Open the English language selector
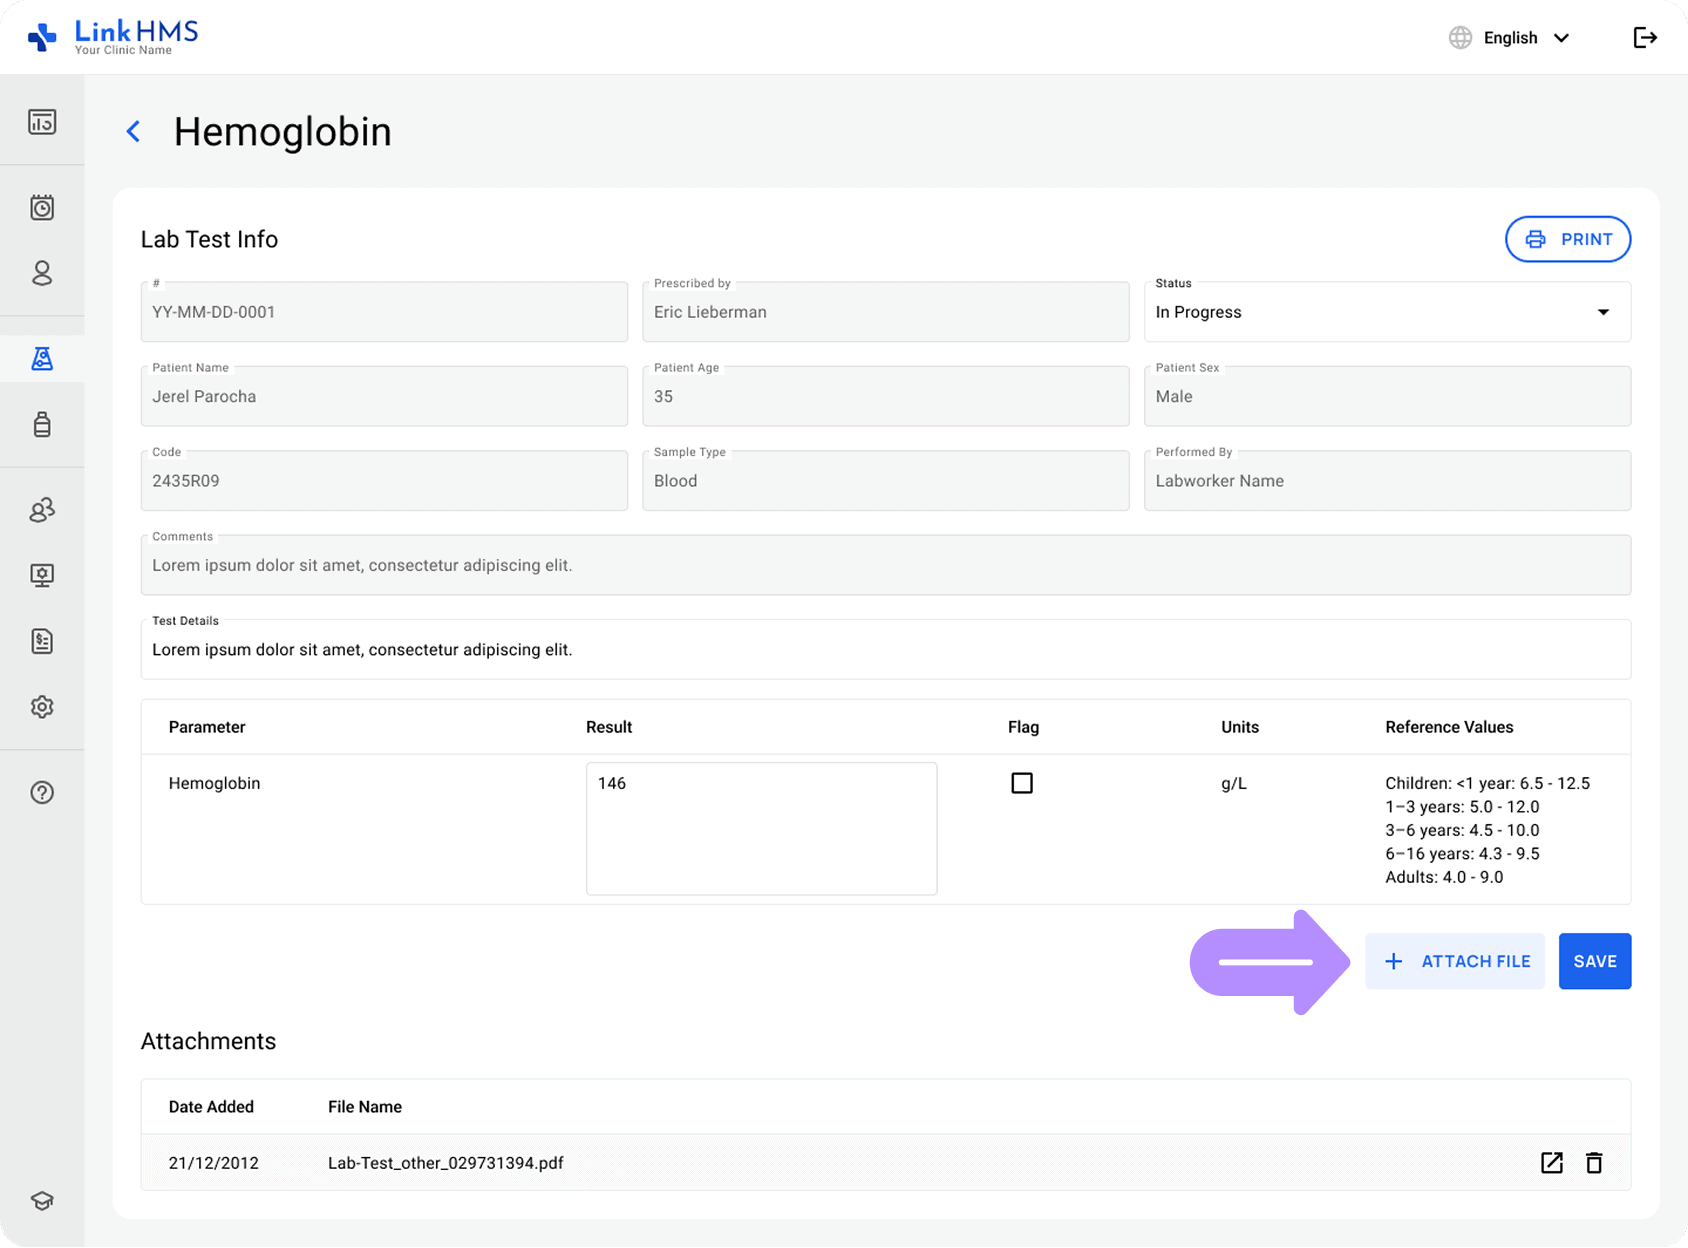 click(1510, 38)
